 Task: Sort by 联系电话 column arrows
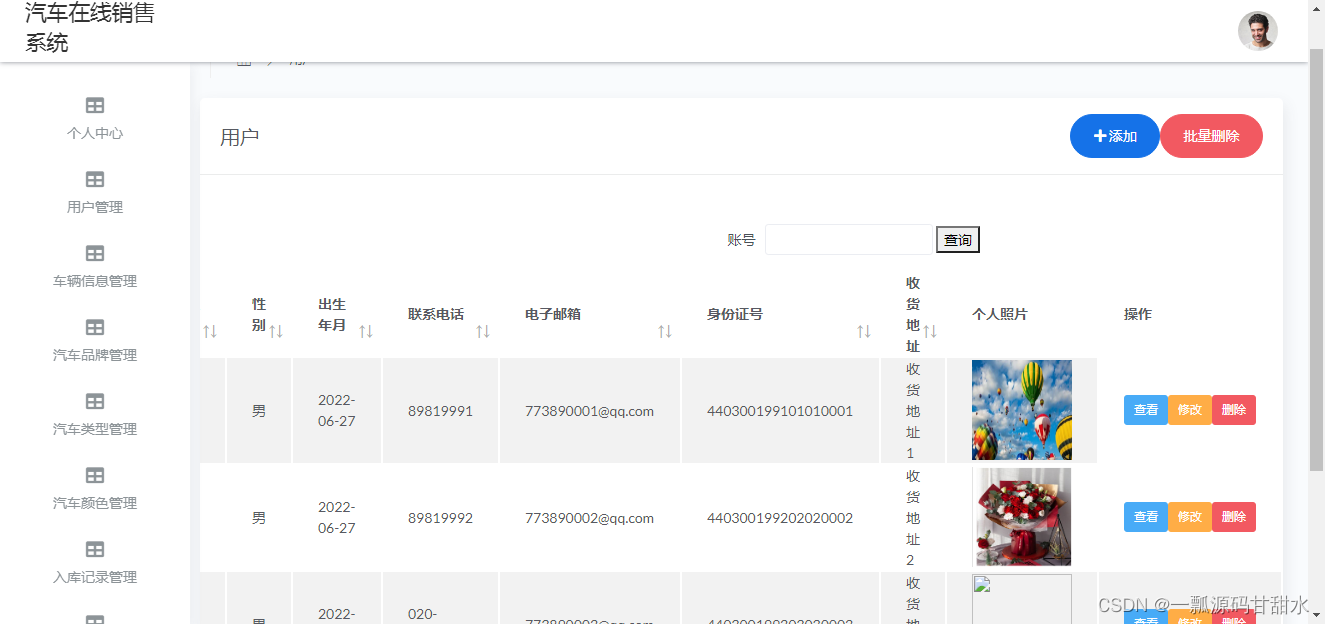[483, 331]
